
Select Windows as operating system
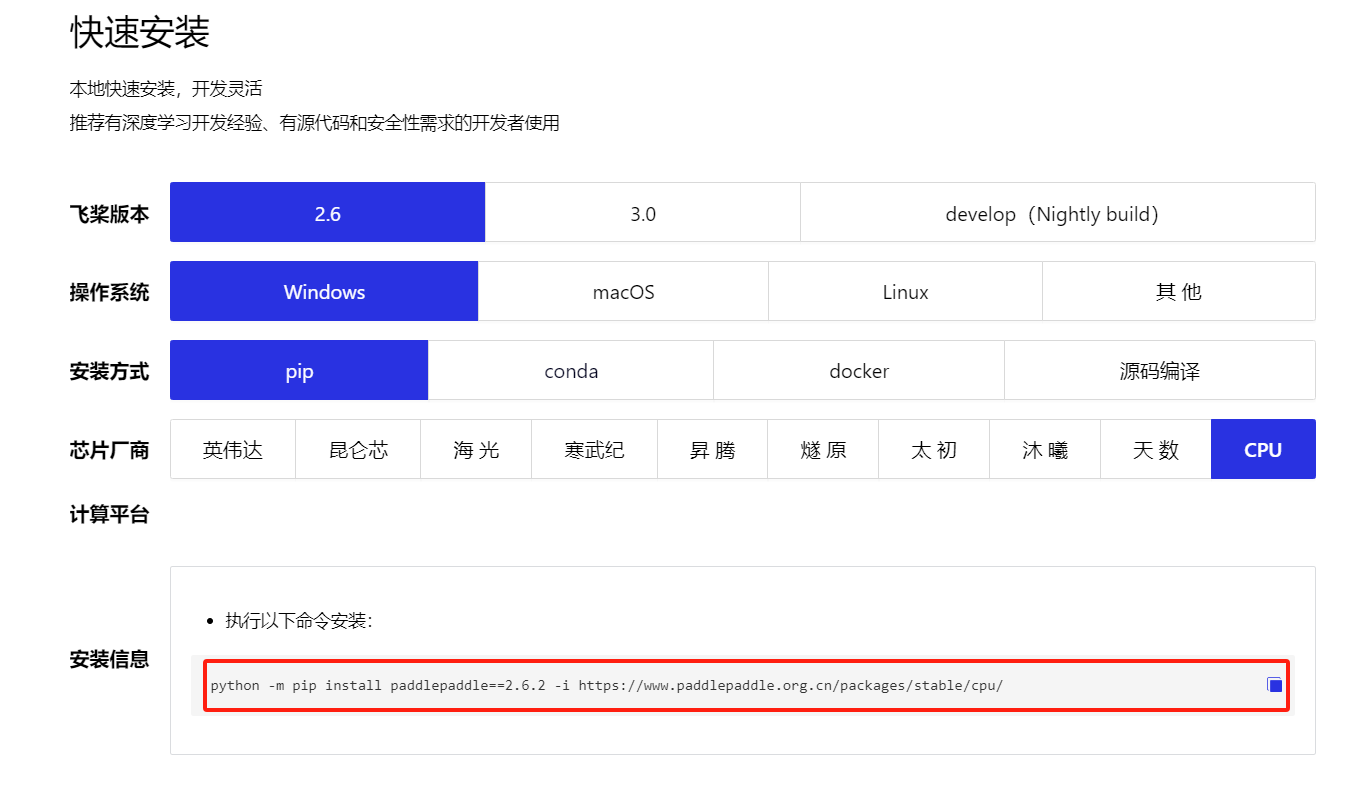[x=324, y=291]
